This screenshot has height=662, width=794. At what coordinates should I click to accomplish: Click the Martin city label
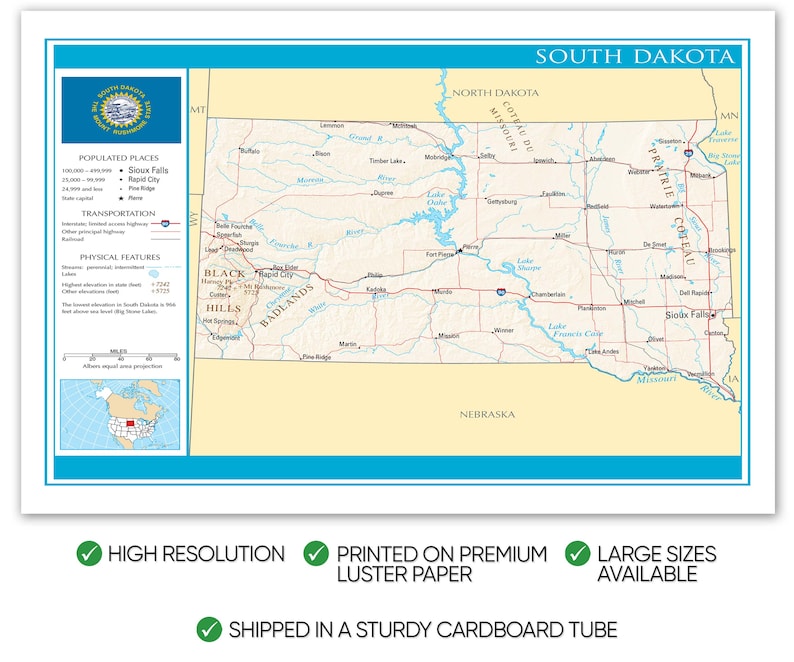click(x=347, y=344)
